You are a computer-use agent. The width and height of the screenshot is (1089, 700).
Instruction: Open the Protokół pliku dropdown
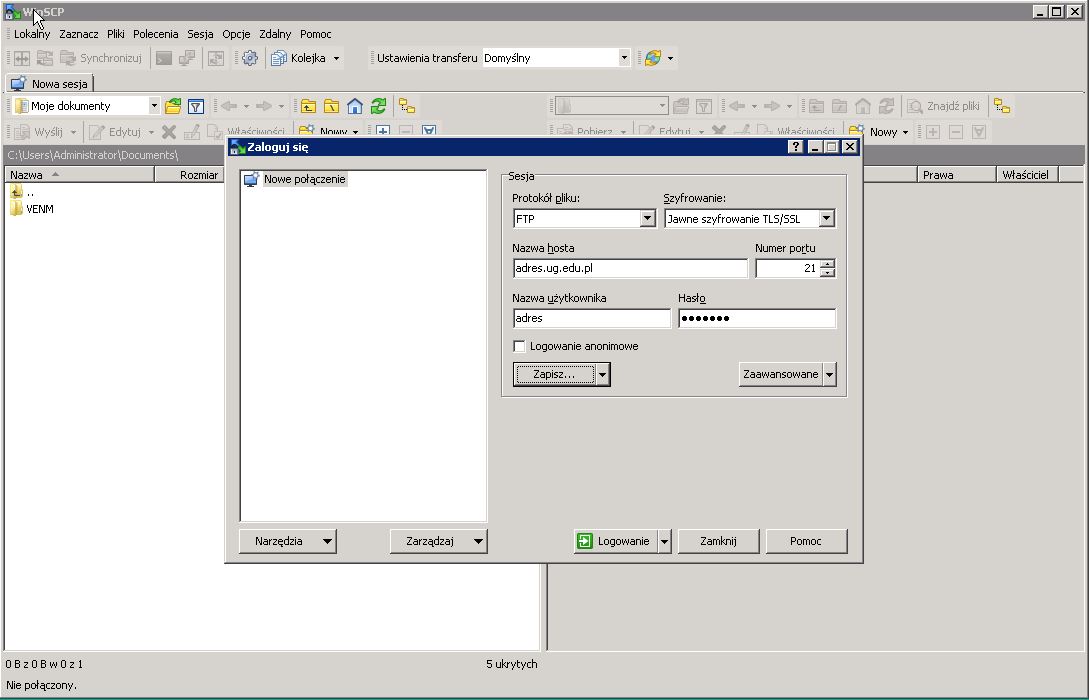pos(647,219)
